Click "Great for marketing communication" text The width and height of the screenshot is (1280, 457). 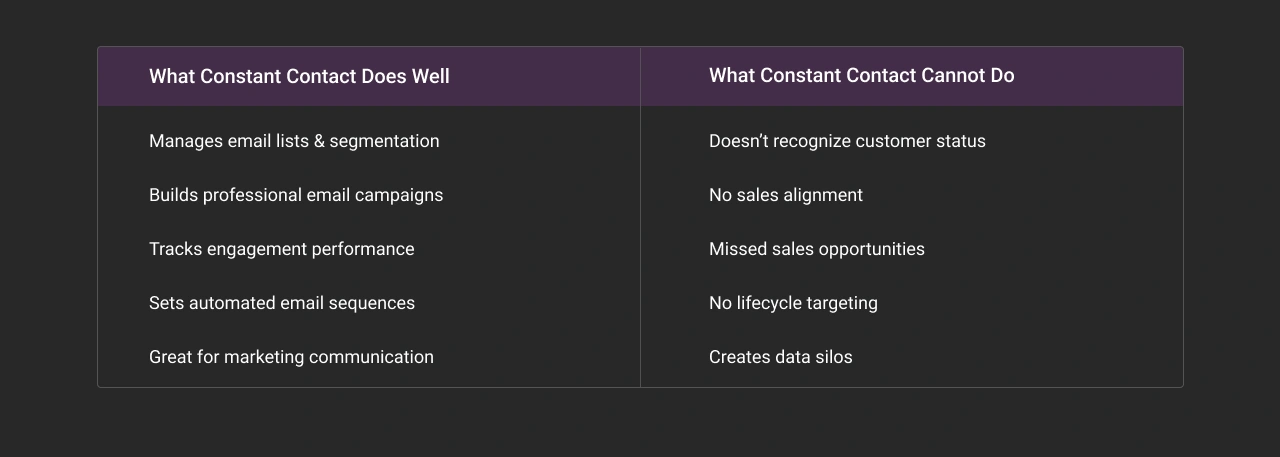tap(291, 357)
